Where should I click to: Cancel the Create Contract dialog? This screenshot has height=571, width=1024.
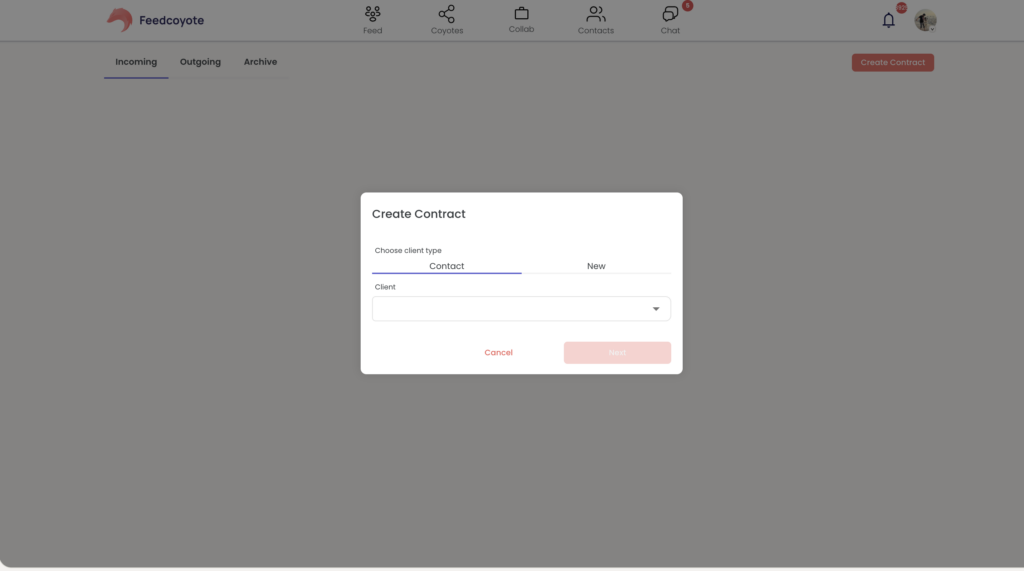click(x=498, y=353)
